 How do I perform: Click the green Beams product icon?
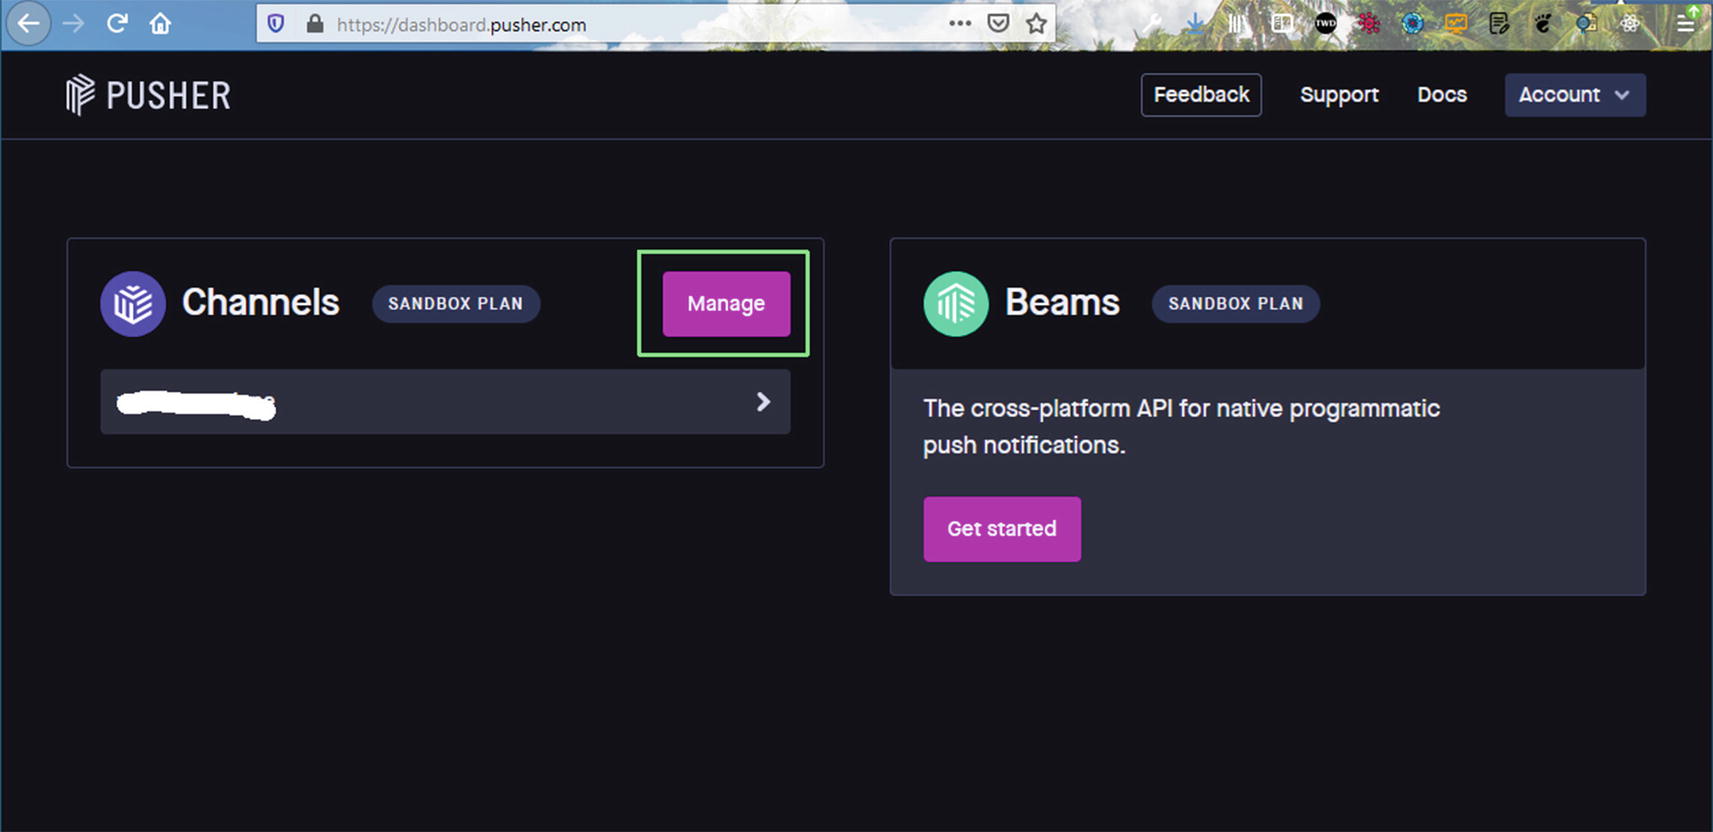(956, 304)
